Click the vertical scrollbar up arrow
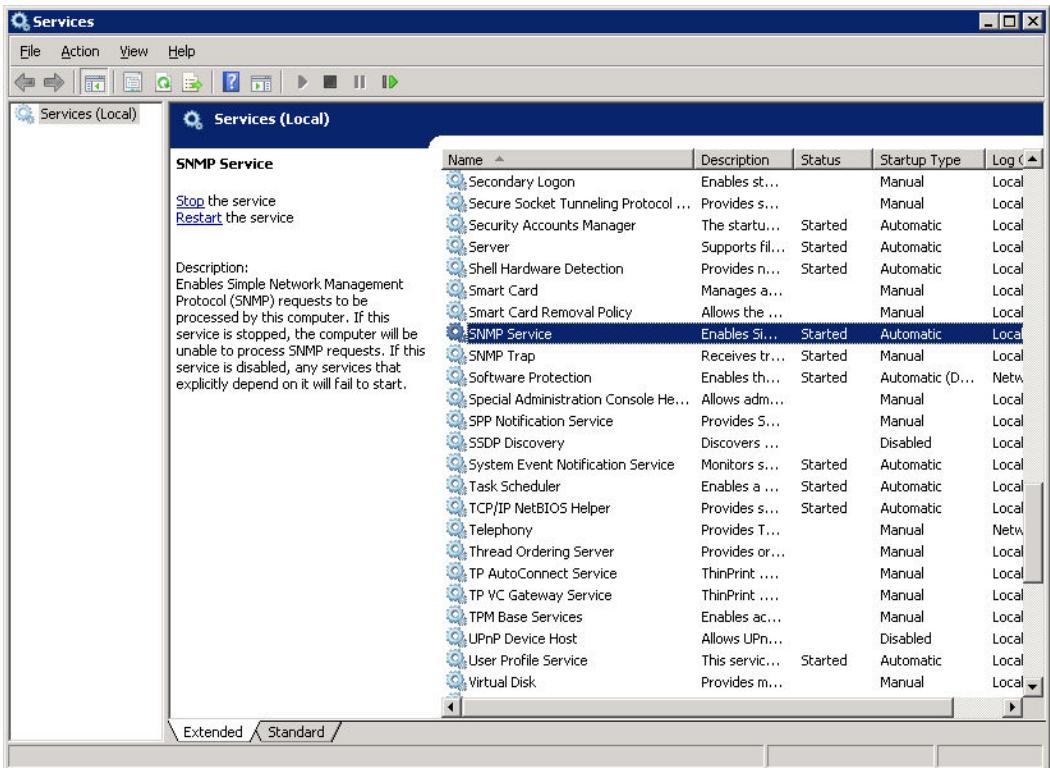This screenshot has height=768, width=1050. tap(1033, 159)
